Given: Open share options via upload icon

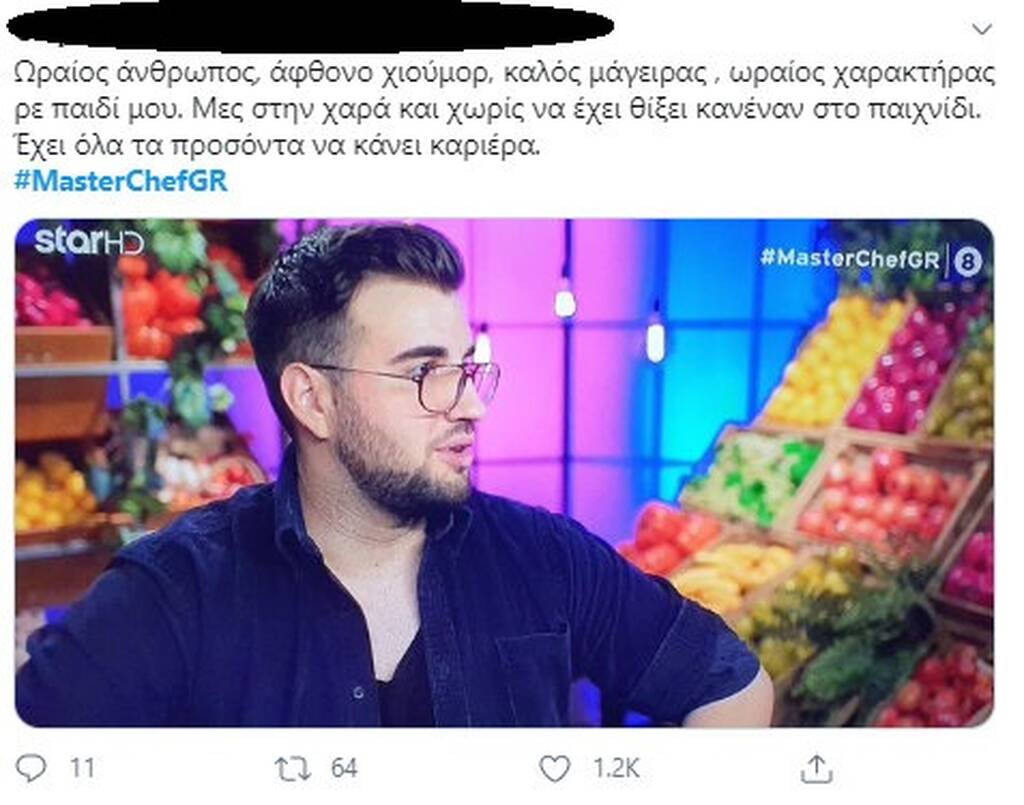Looking at the screenshot, I should [x=816, y=768].
